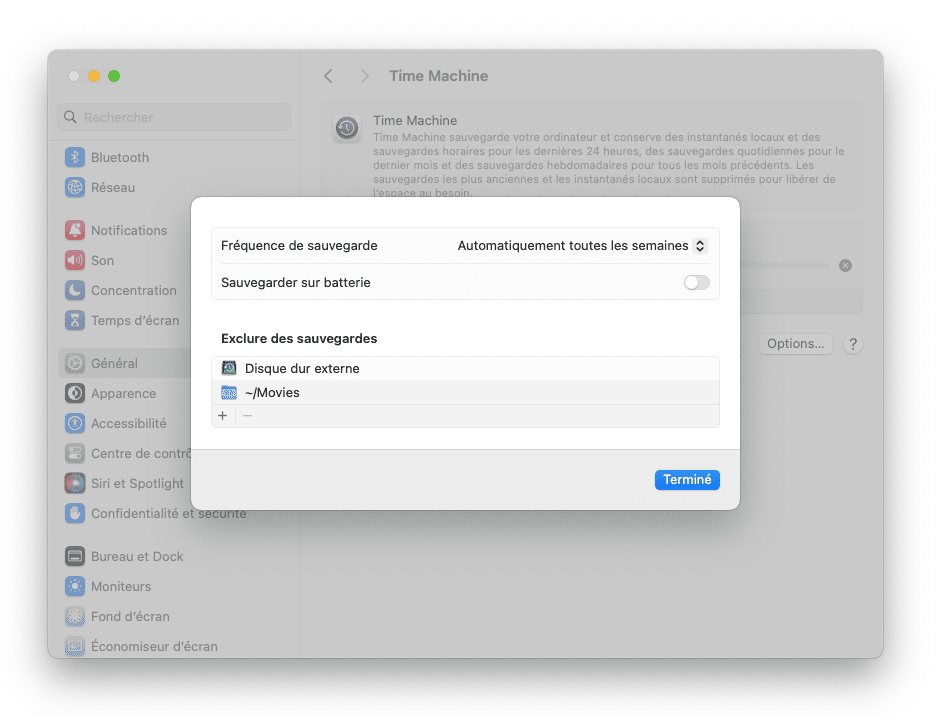The height and width of the screenshot is (716, 942).
Task: Add an exclusion with the plus button
Action: coord(223,416)
